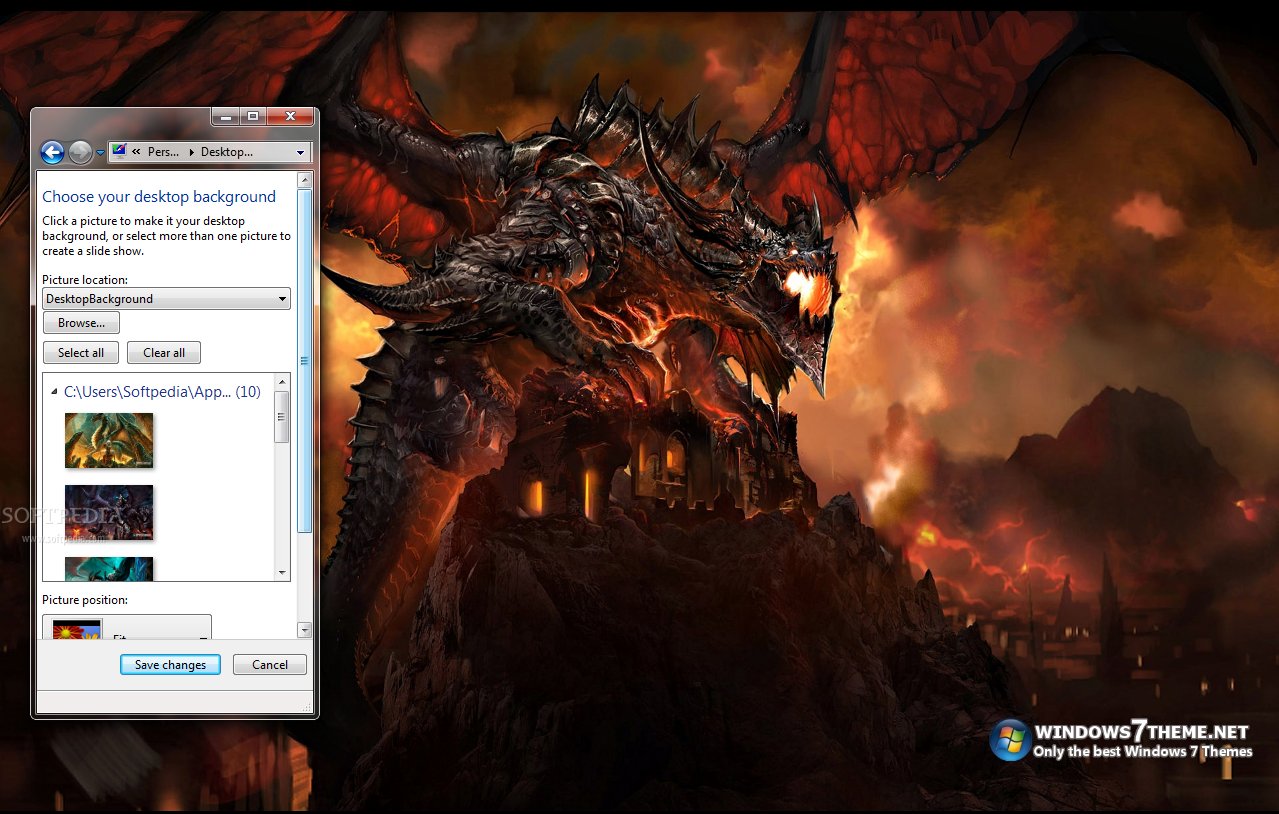Click Select all button
Viewport: 1279px width, 814px height.
[81, 353]
